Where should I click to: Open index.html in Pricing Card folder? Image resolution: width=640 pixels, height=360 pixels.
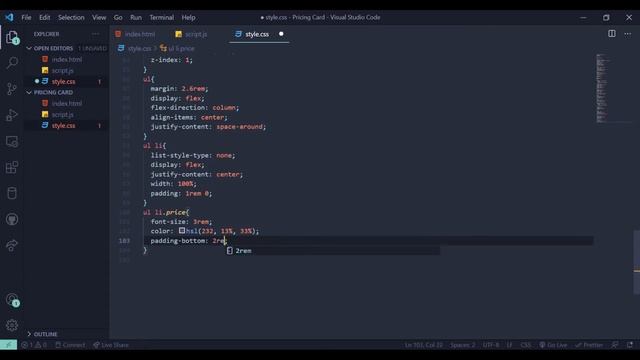67,104
